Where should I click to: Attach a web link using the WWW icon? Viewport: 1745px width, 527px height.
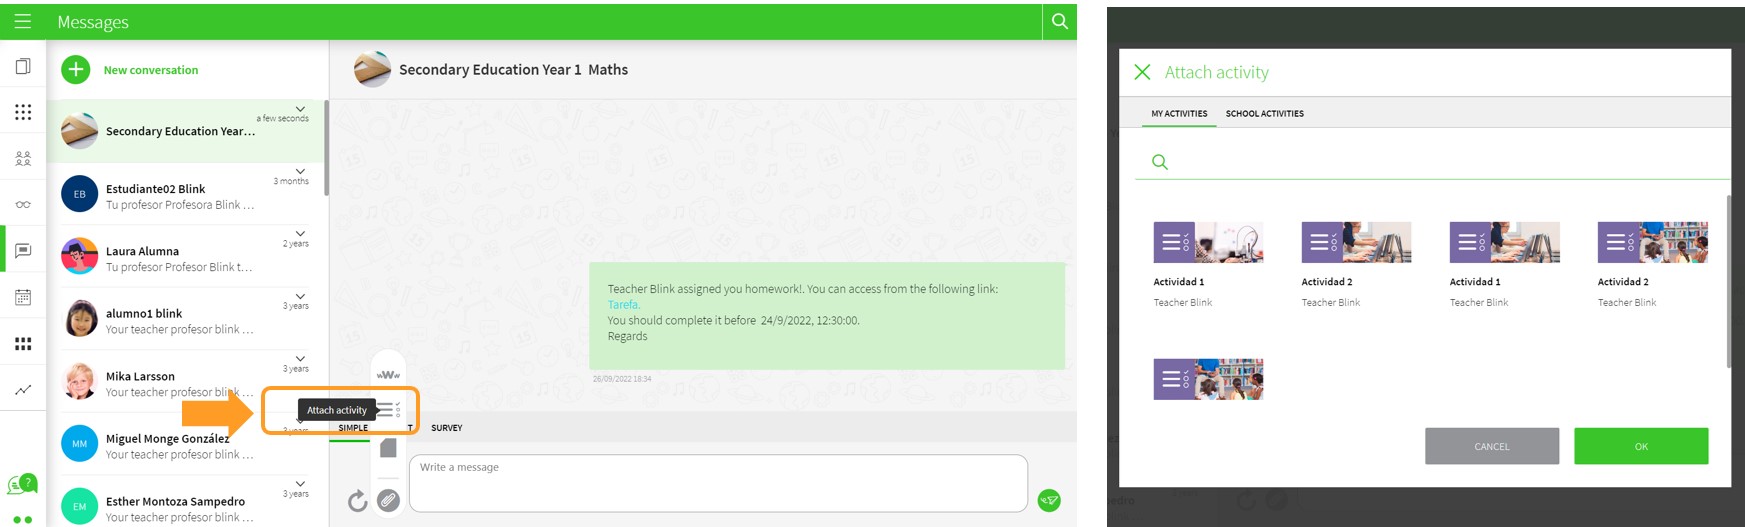(x=388, y=375)
